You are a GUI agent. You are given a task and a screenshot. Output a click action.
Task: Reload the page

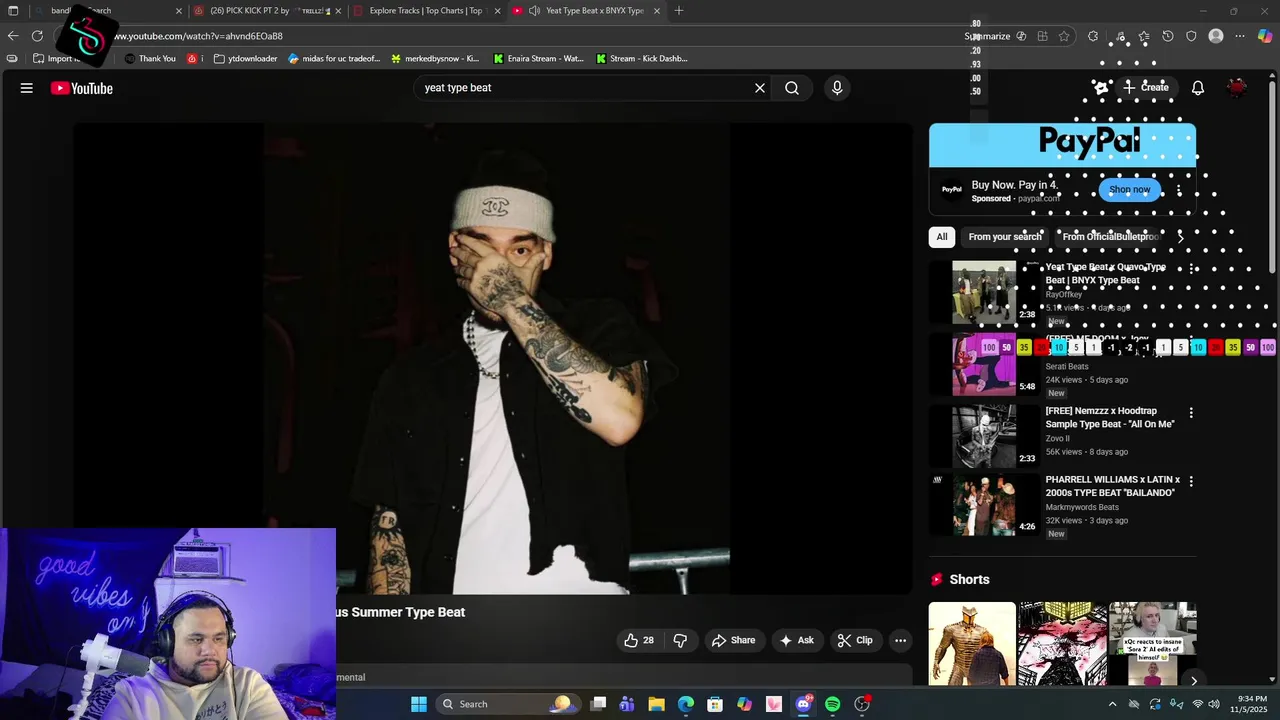tap(37, 36)
